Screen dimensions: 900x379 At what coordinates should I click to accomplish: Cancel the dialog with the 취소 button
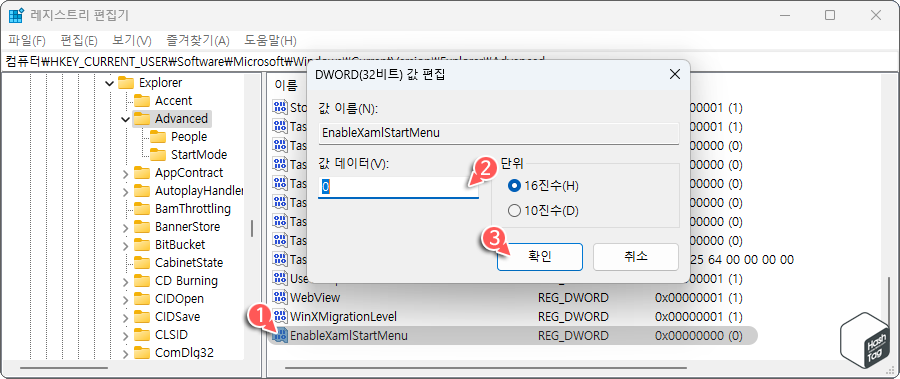click(x=635, y=257)
